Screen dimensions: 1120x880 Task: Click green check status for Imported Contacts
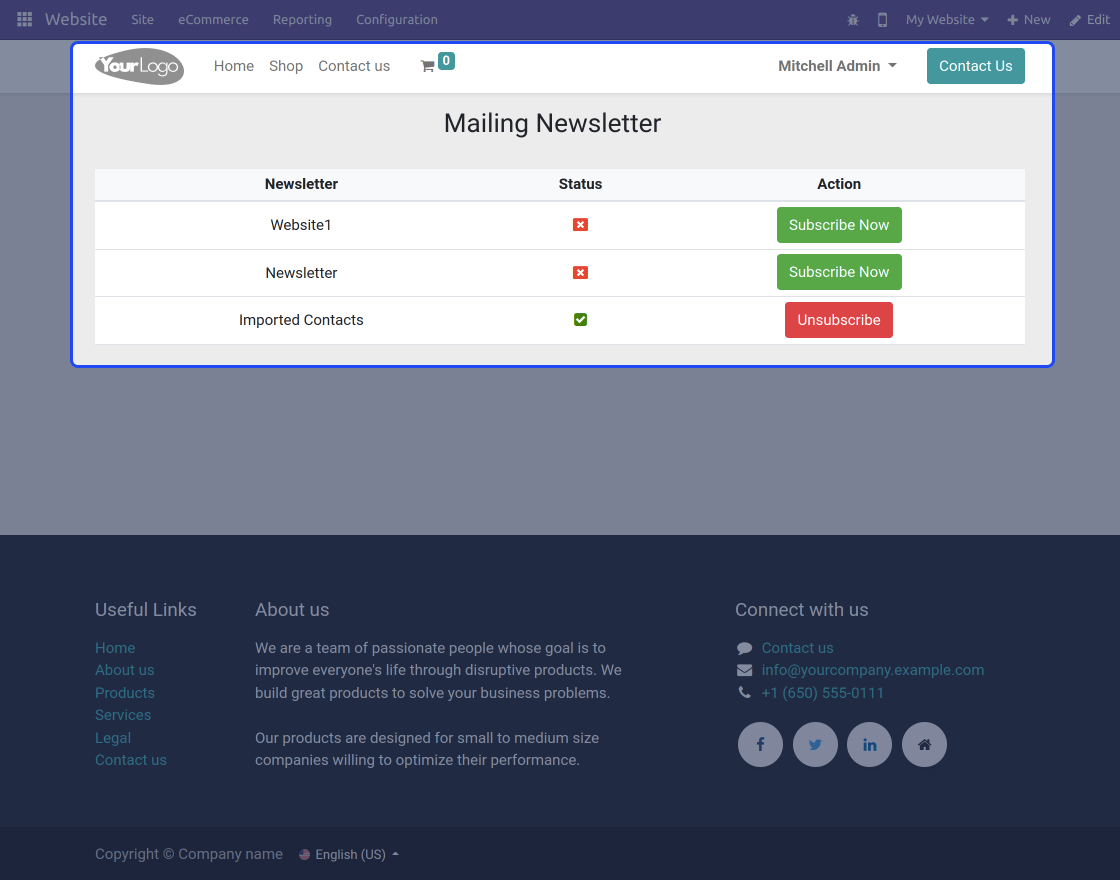tap(580, 320)
